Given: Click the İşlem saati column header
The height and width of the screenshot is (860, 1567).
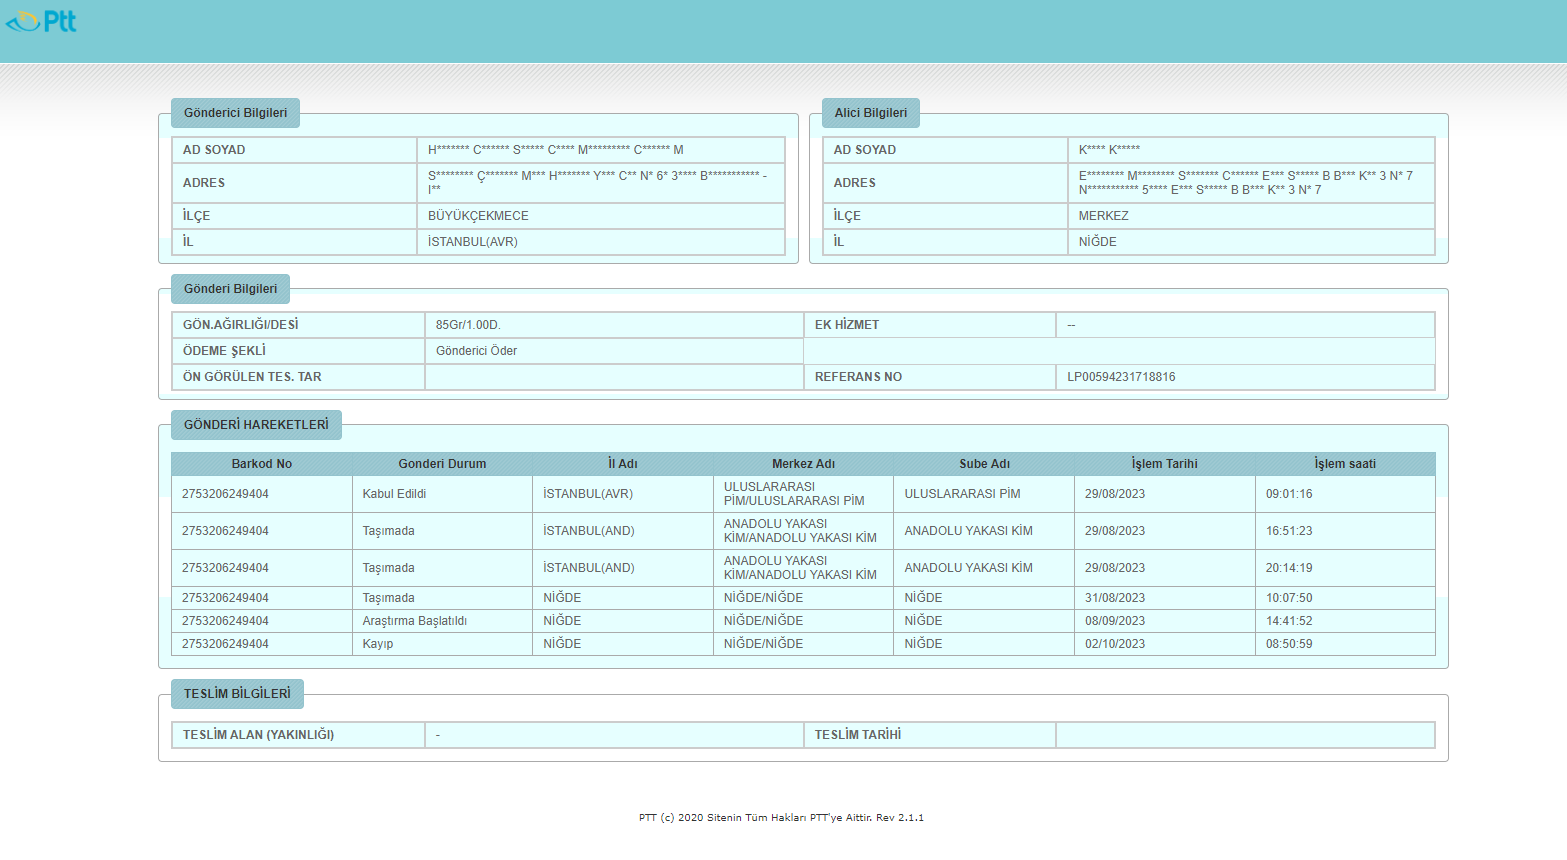Looking at the screenshot, I should point(1345,464).
